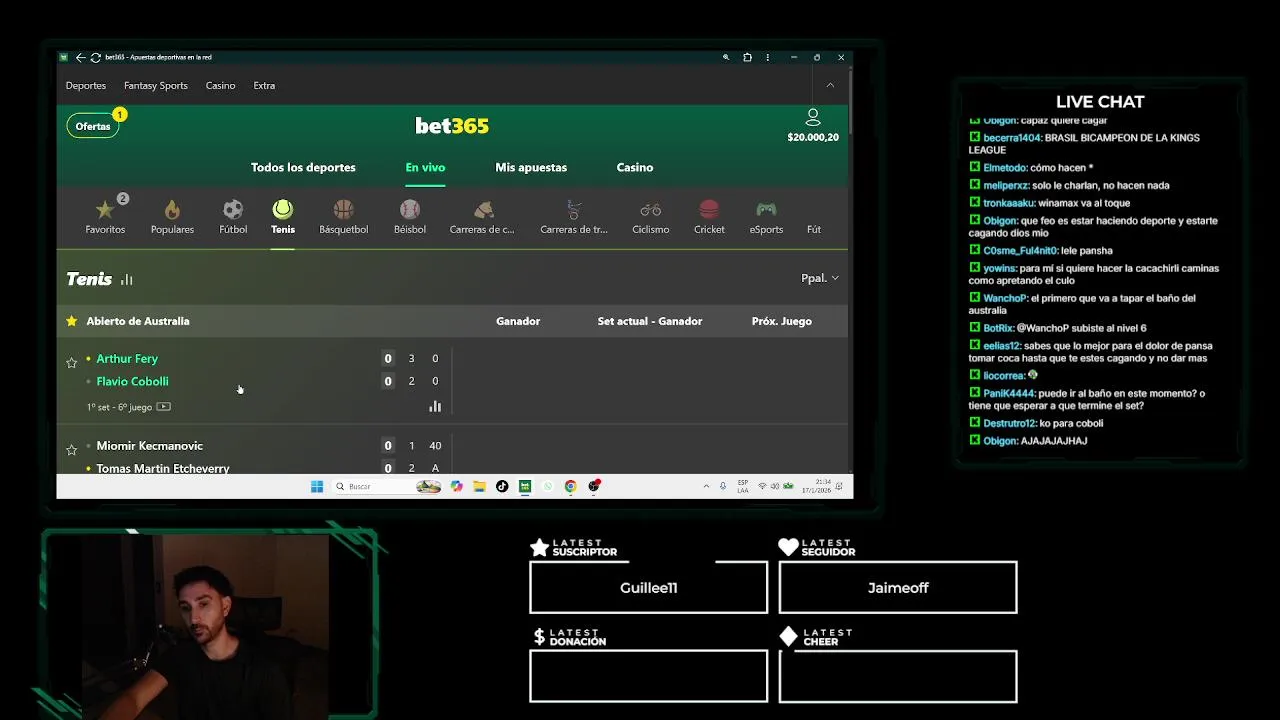The image size is (1280, 720).
Task: Open the three-dot app menu
Action: pos(768,57)
